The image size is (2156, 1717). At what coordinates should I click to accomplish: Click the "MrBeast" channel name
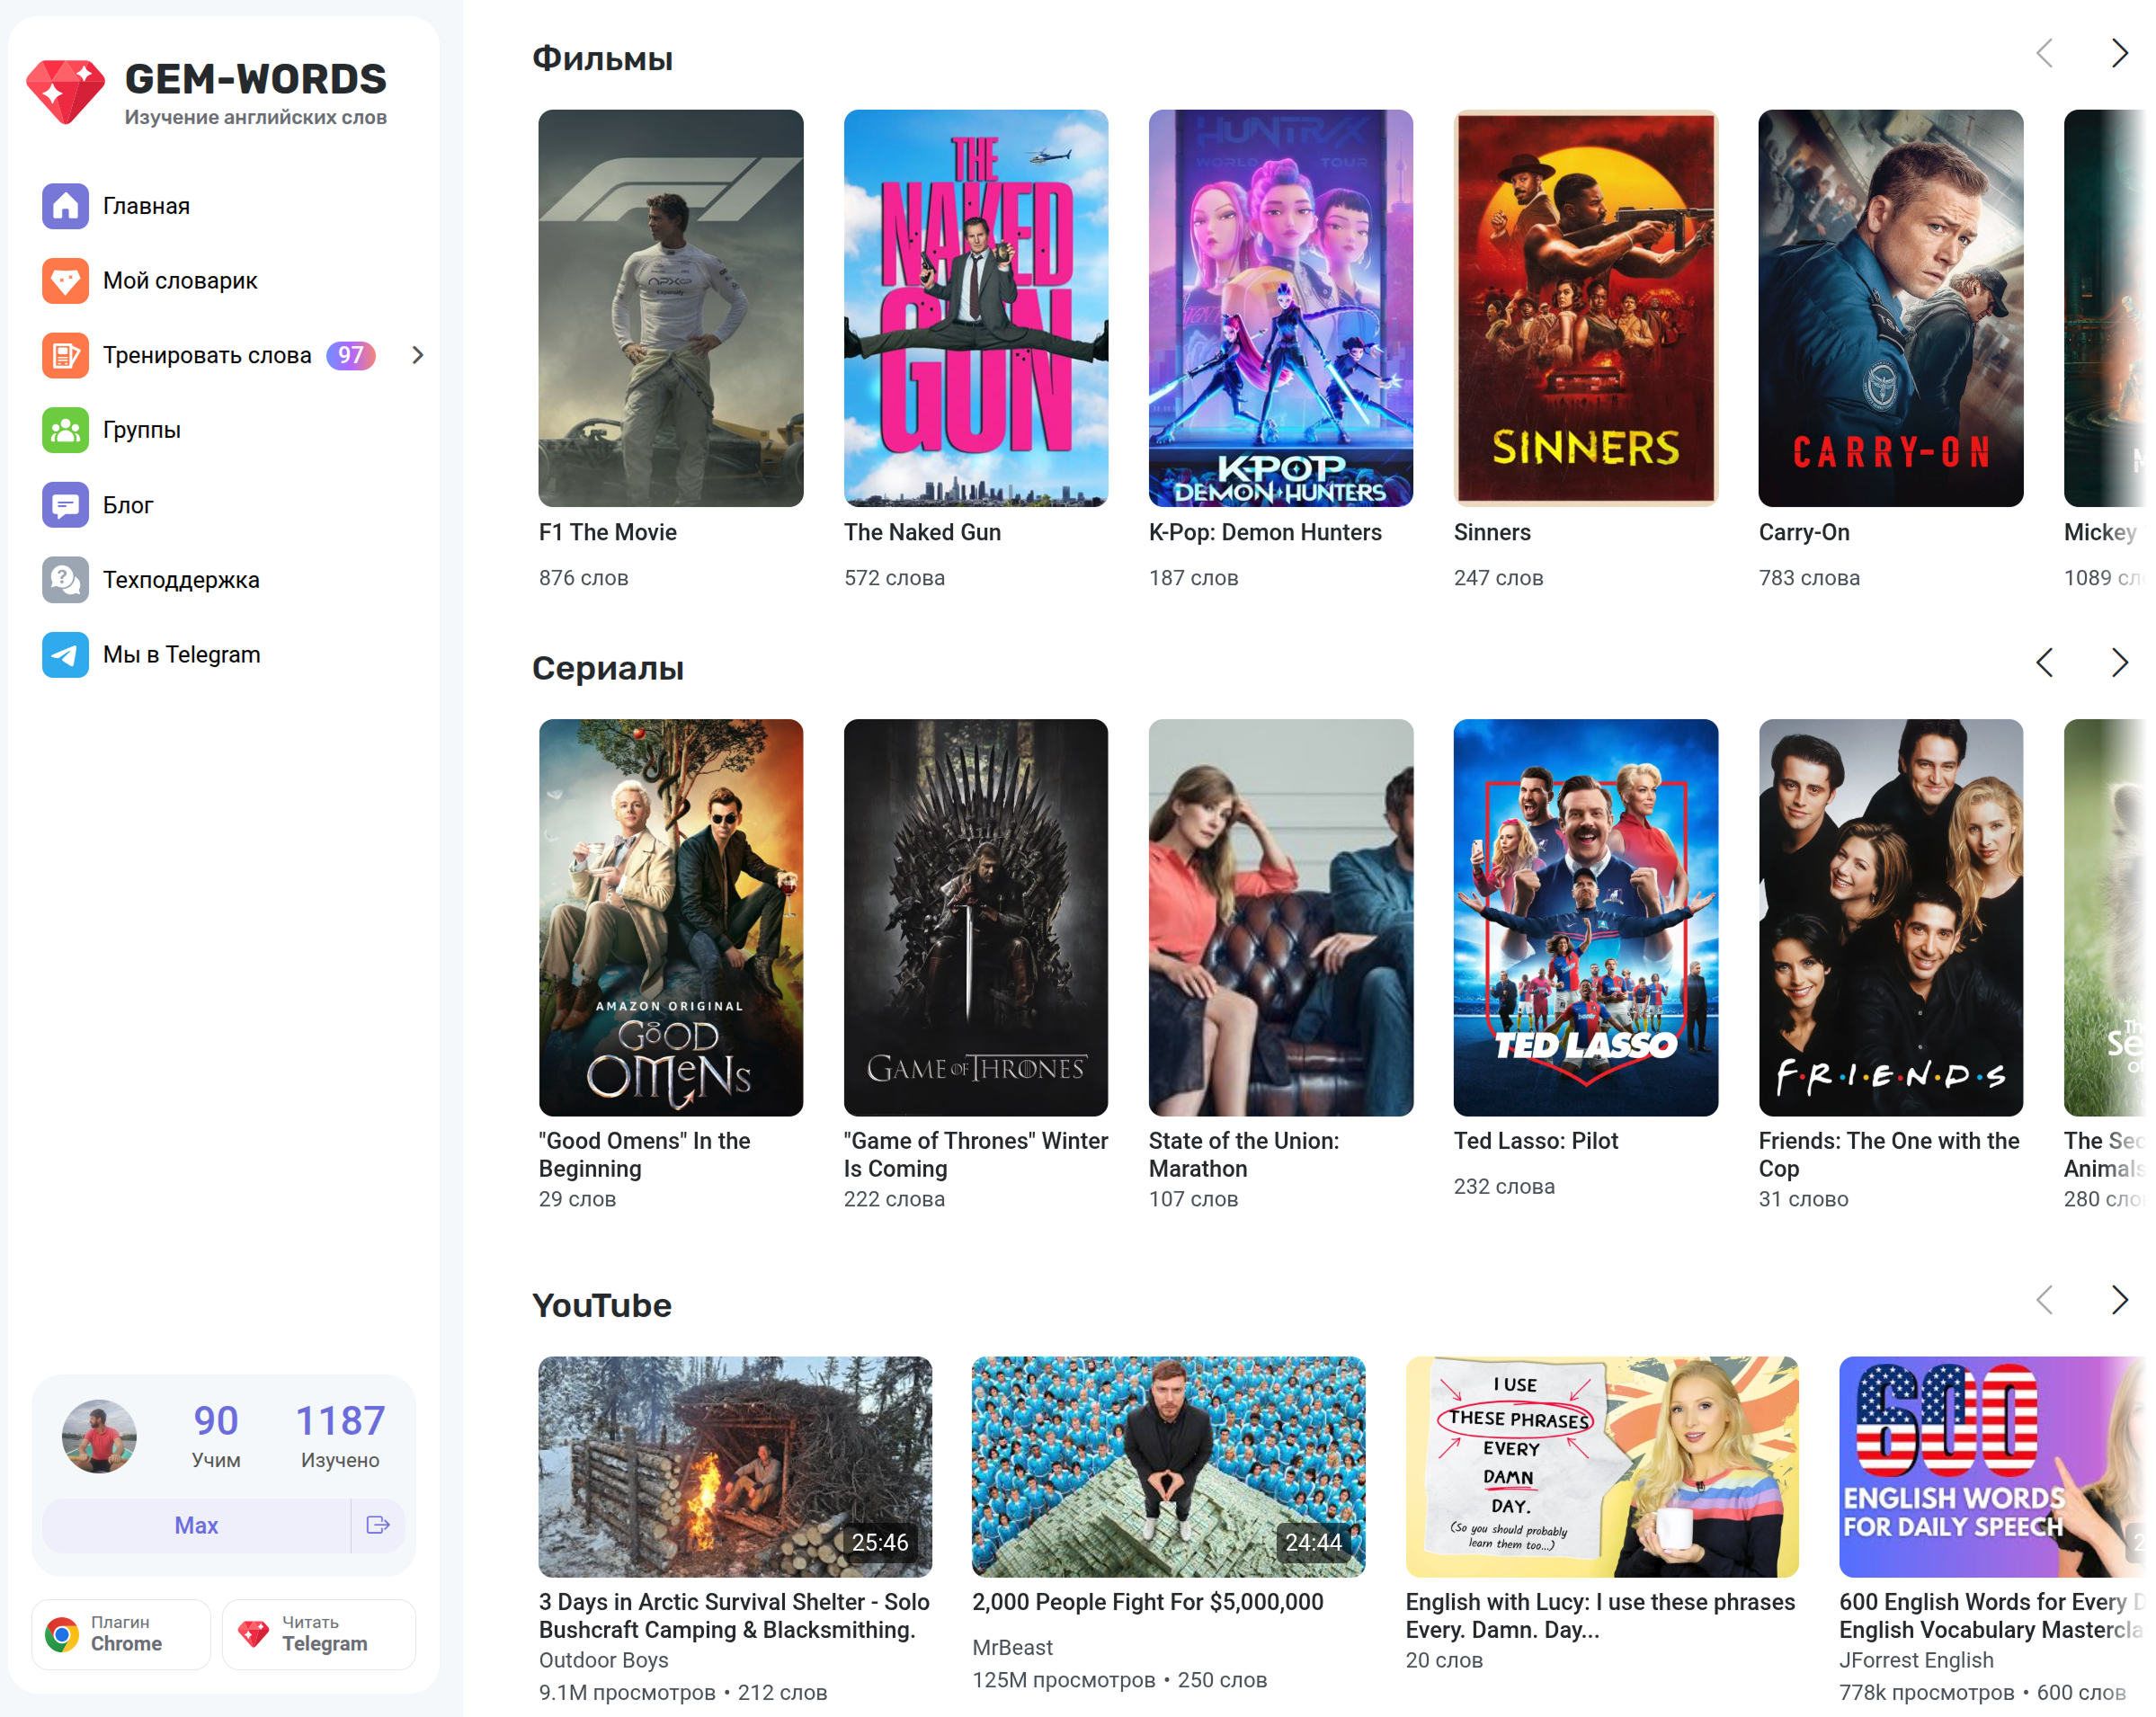click(x=1012, y=1647)
